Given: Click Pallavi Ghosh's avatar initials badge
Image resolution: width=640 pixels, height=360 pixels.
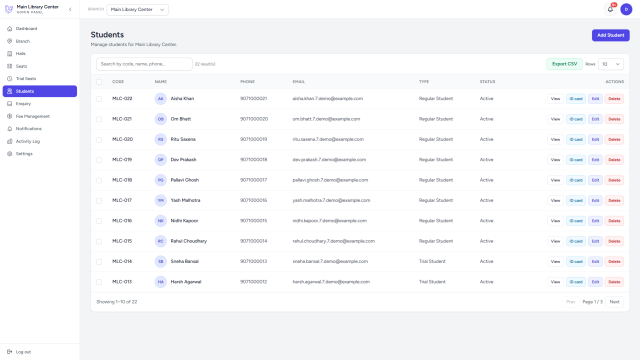Looking at the screenshot, I should [161, 180].
